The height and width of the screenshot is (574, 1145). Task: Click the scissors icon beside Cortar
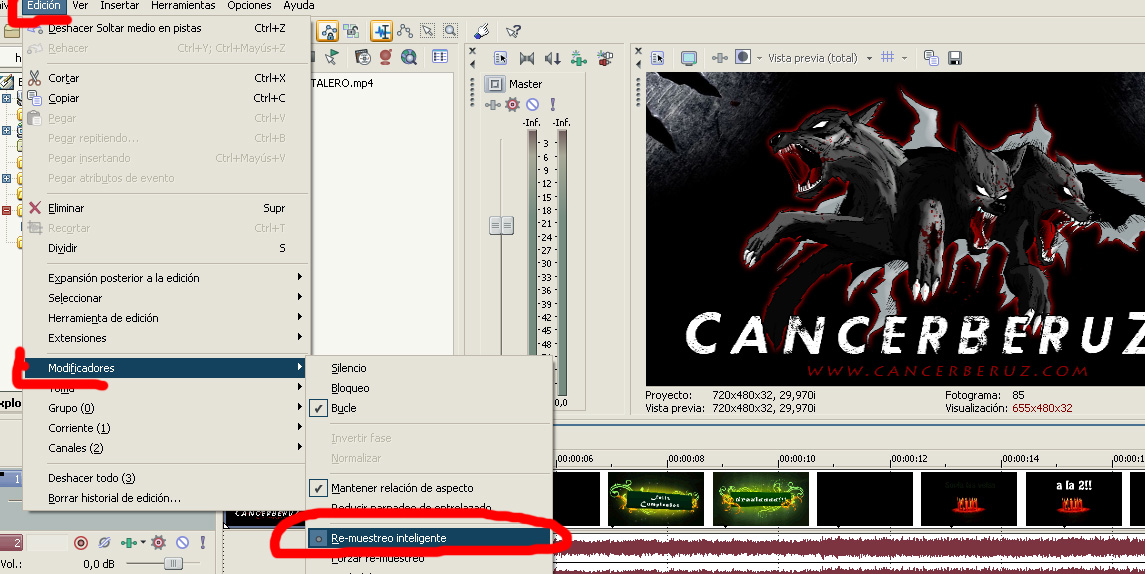point(34,77)
